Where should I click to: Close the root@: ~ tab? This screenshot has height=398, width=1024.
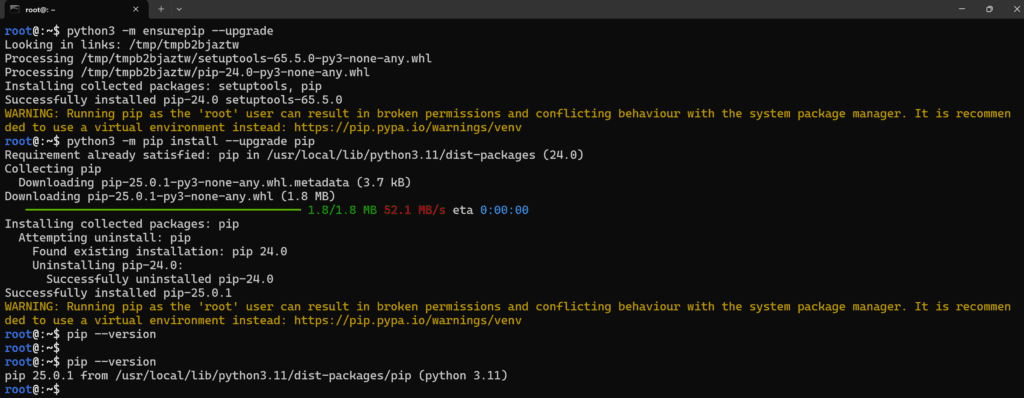point(136,9)
